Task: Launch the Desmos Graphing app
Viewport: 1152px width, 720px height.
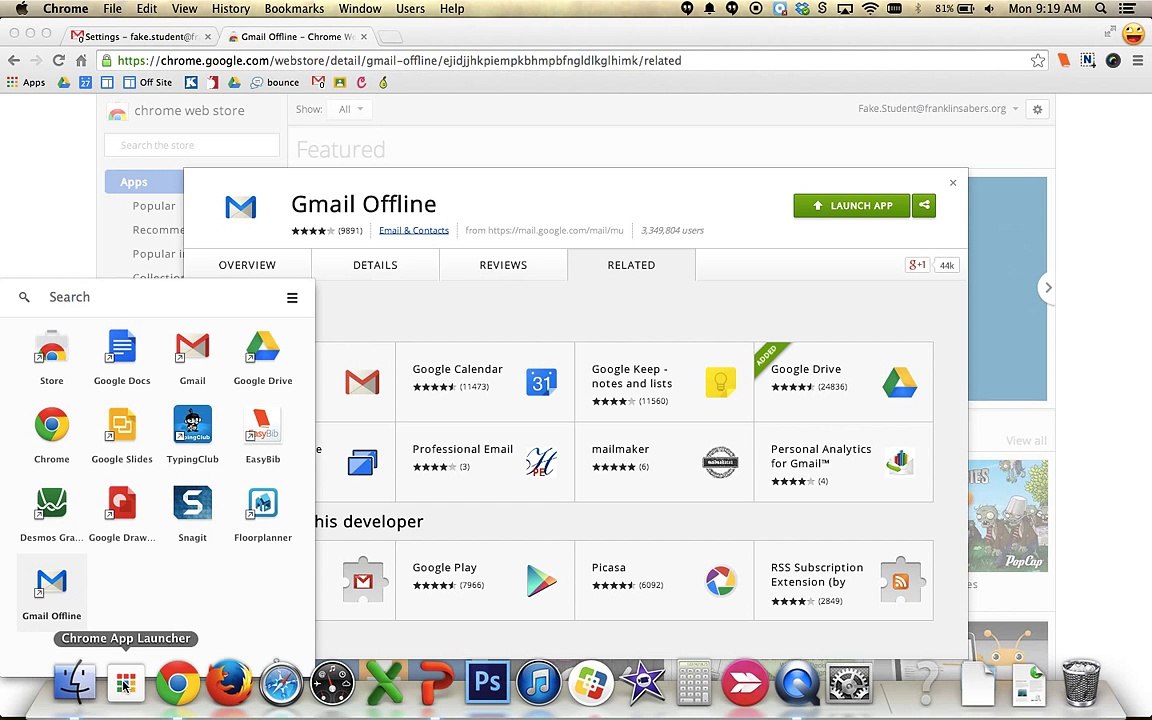Action: point(51,514)
